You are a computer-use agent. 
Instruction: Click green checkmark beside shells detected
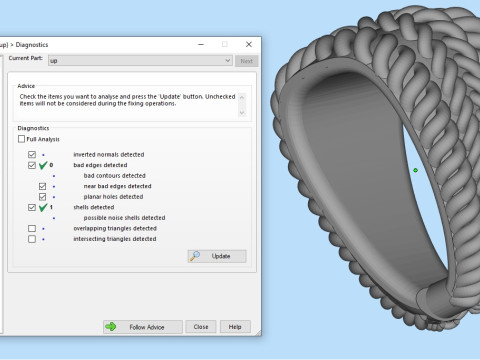43,208
